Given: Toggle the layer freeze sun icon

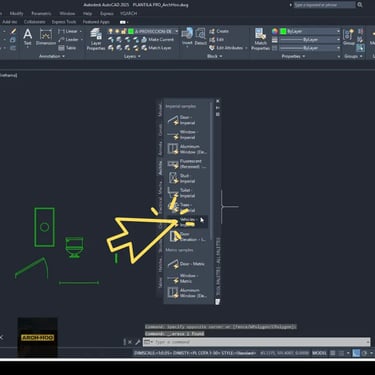Looking at the screenshot, I should coord(117,31).
